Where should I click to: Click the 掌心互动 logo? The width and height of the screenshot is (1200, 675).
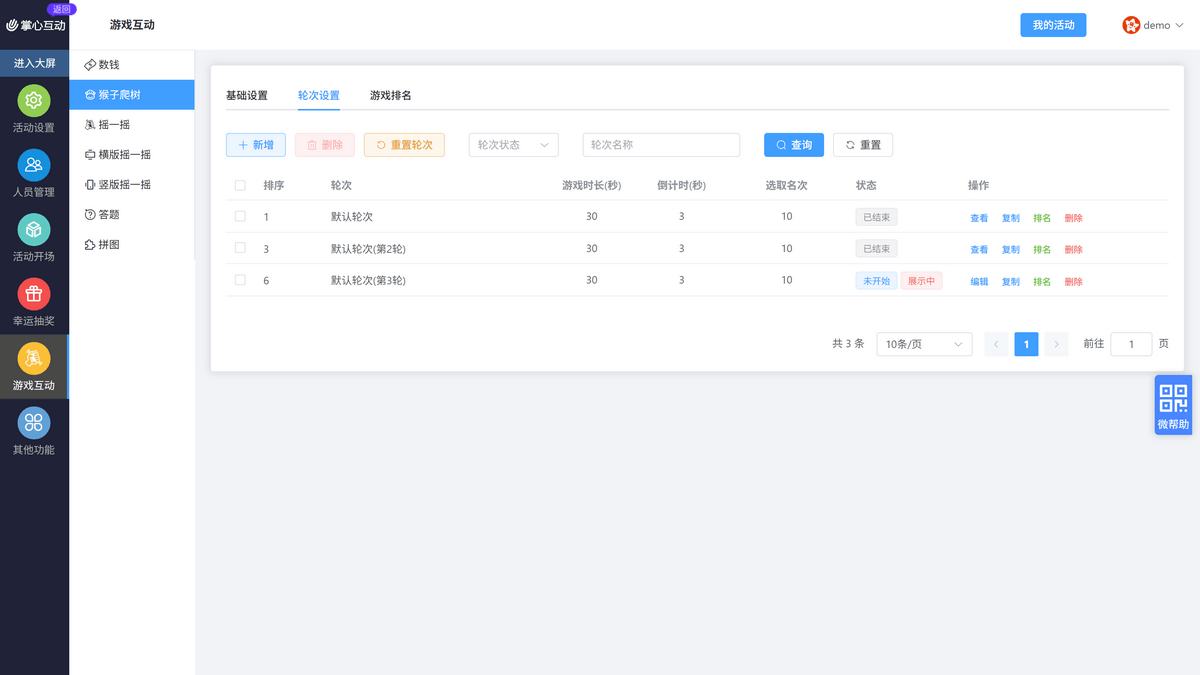[35, 25]
